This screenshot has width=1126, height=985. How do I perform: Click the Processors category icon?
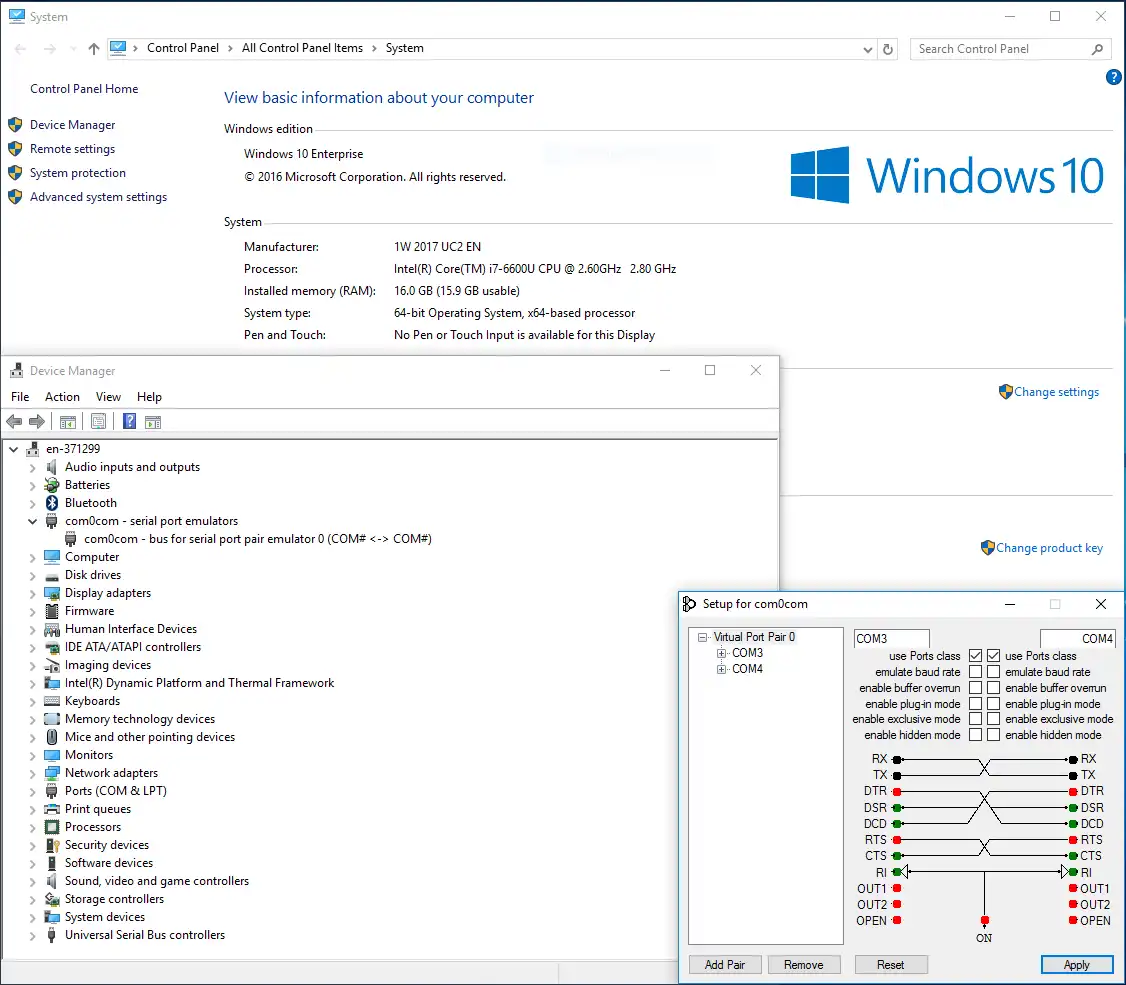point(52,827)
